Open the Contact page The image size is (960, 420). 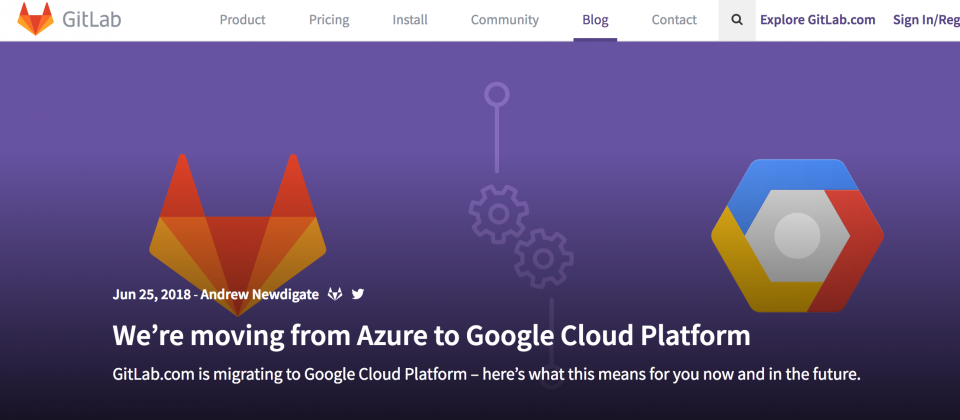tap(674, 20)
